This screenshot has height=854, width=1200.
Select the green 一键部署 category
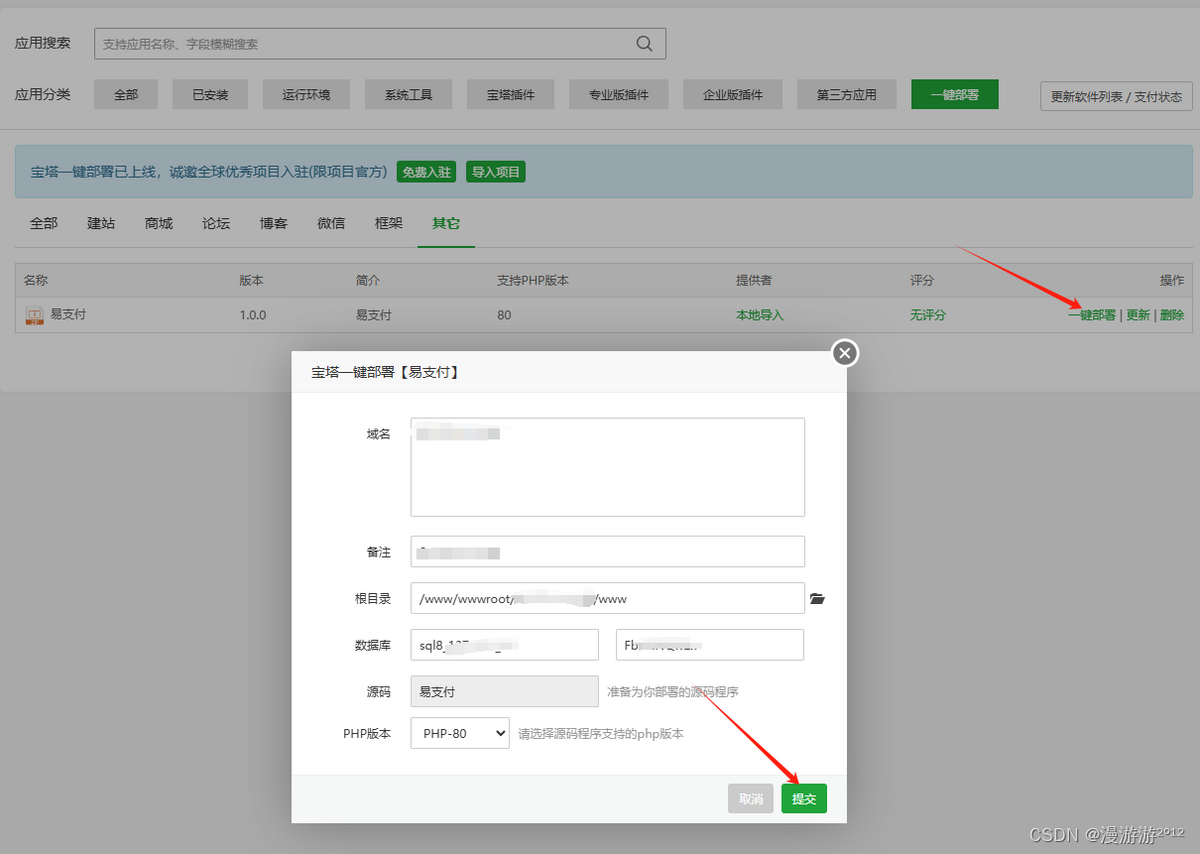954,95
